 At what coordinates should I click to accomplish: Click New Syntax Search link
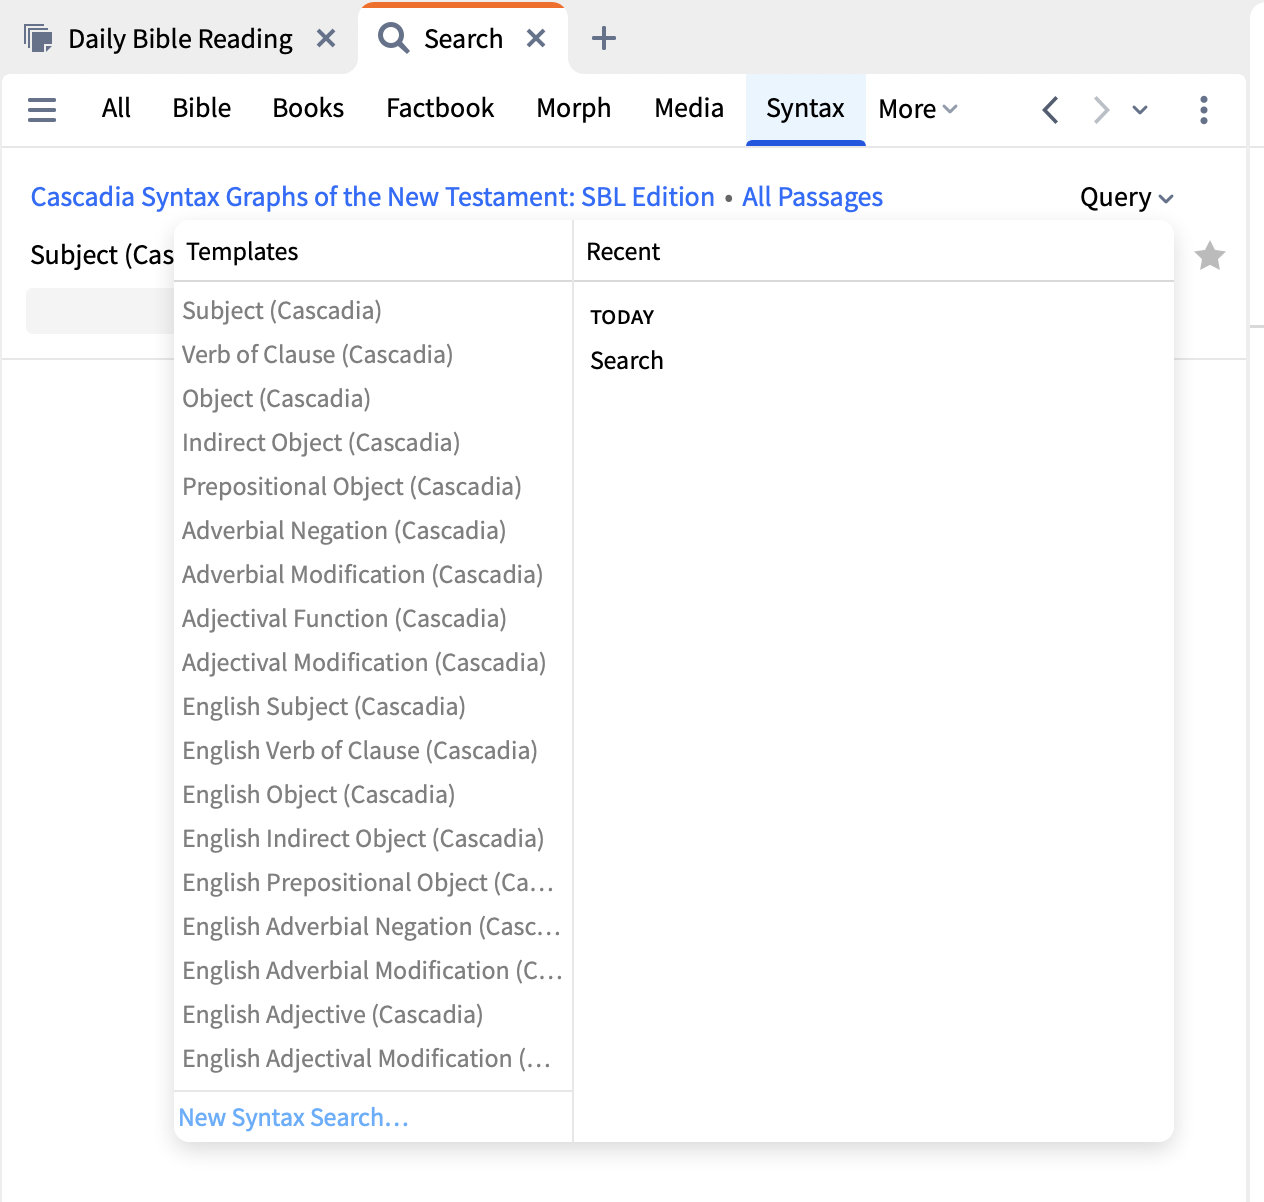click(294, 1117)
